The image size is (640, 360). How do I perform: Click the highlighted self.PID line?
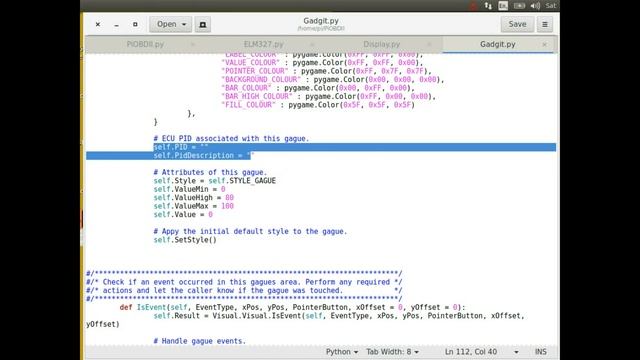pos(181,147)
